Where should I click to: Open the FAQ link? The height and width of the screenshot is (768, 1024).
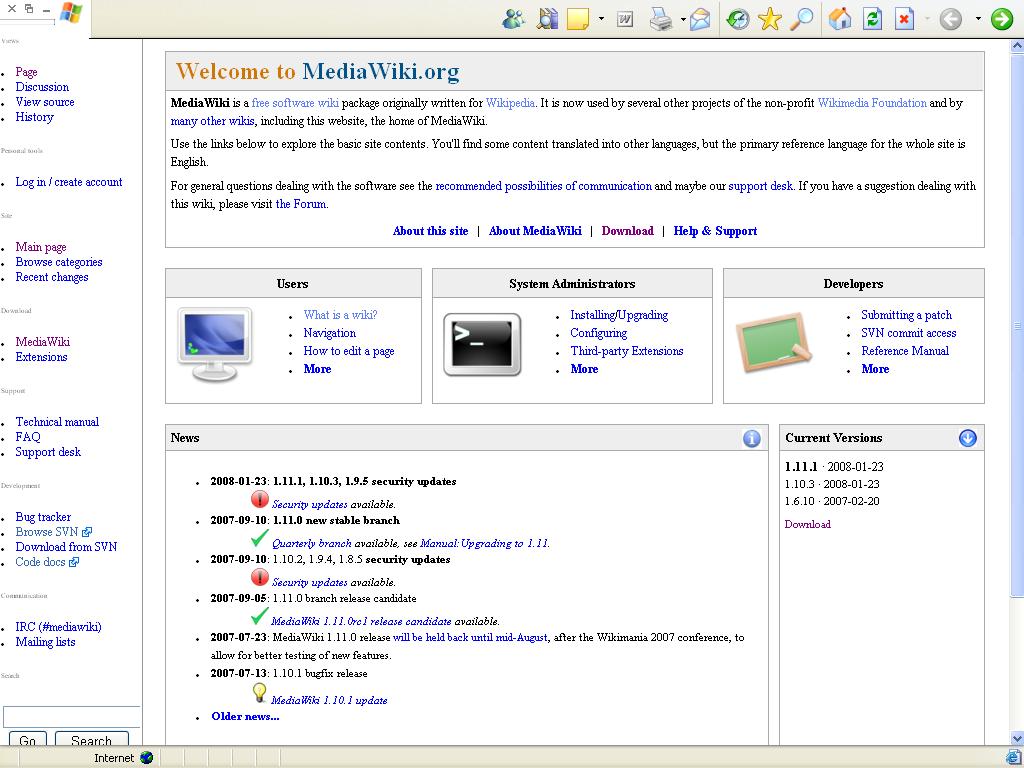point(28,437)
